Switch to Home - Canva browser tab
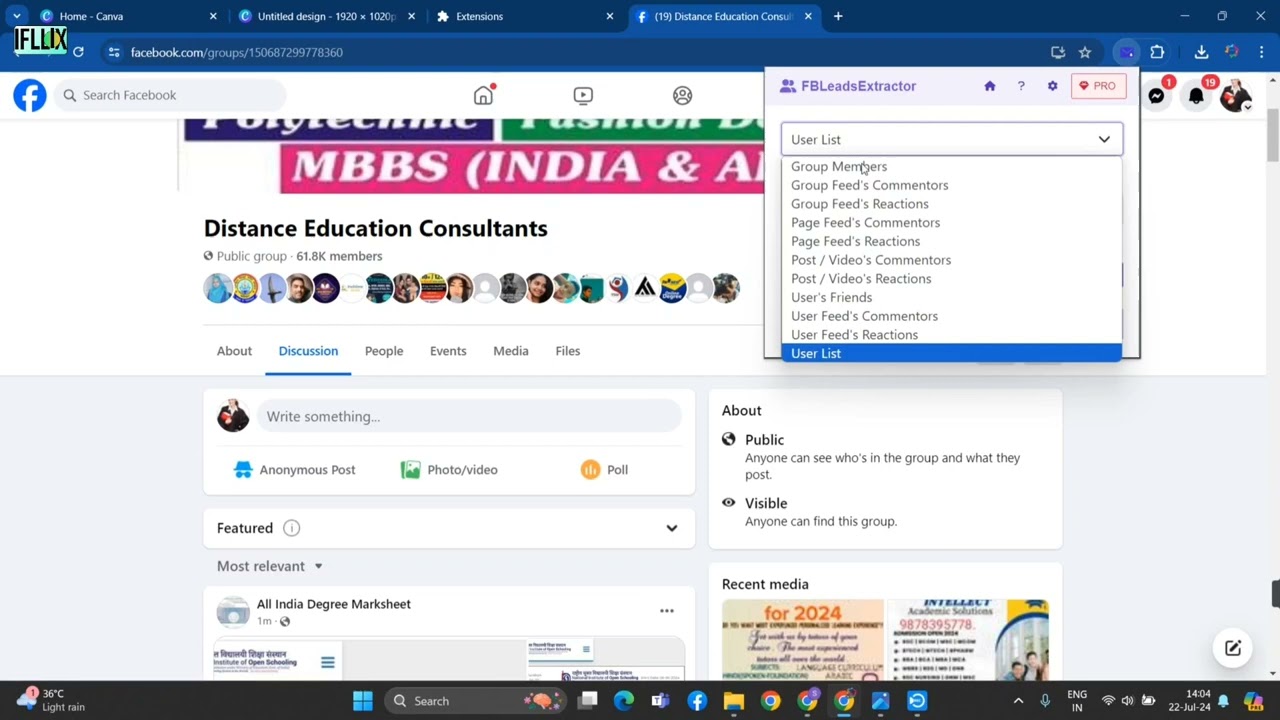 [127, 16]
